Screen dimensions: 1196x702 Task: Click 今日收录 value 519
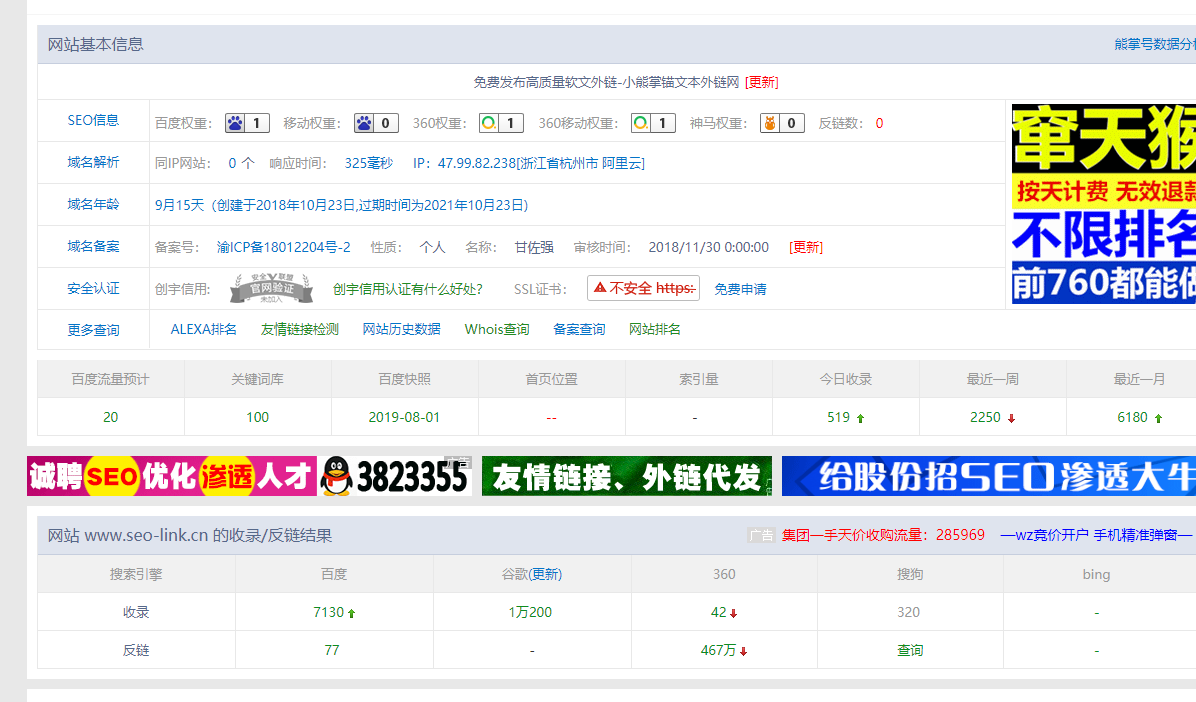pos(839,417)
